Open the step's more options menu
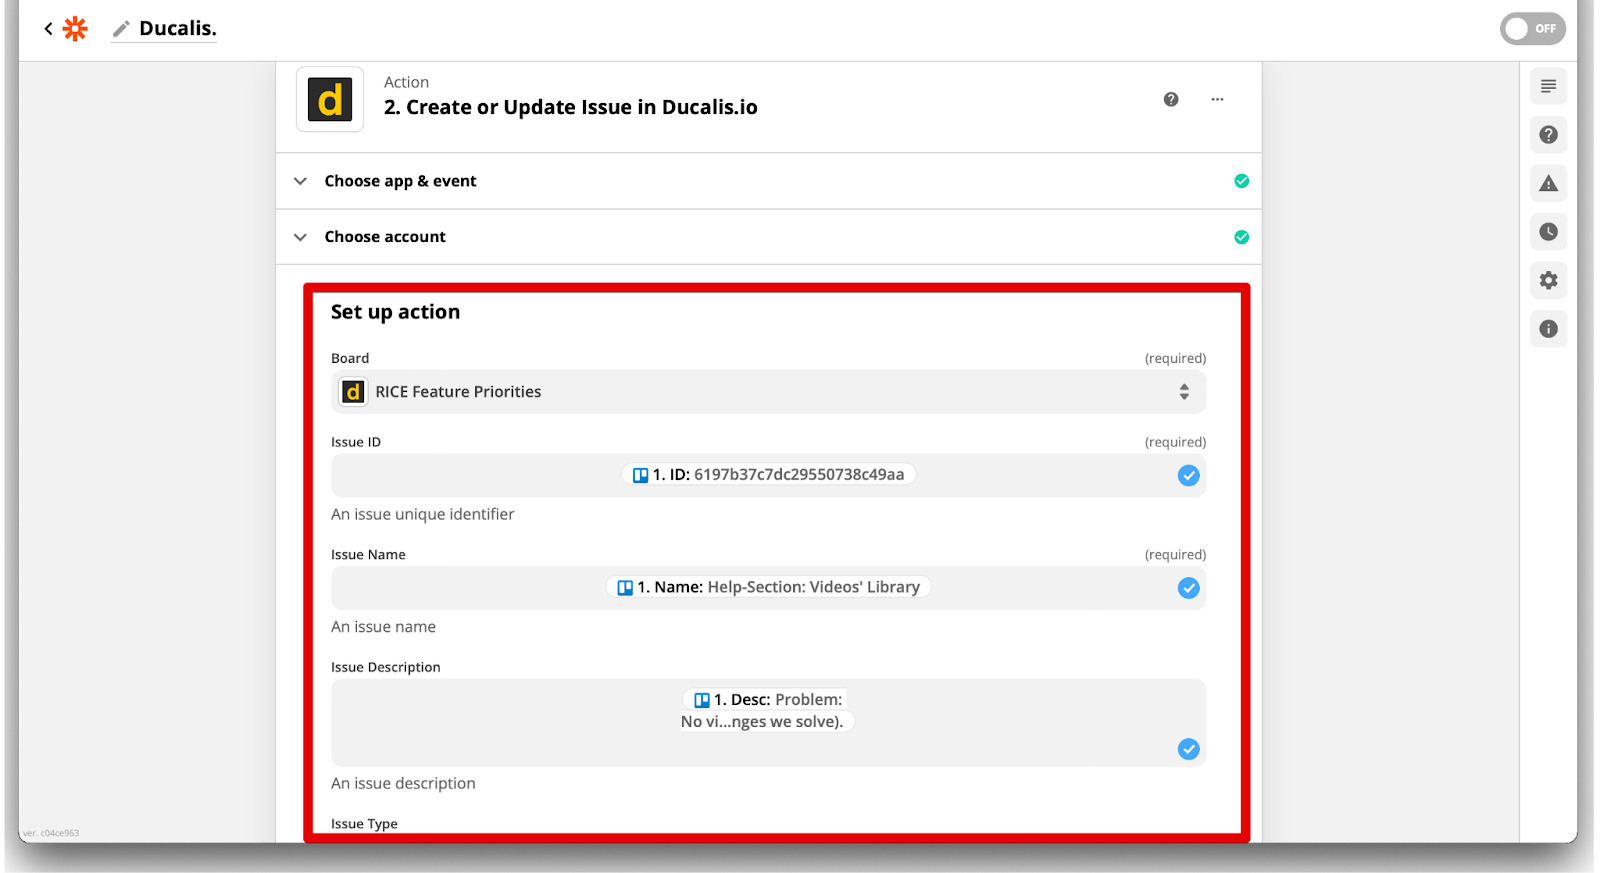The height and width of the screenshot is (873, 1600). [1217, 99]
